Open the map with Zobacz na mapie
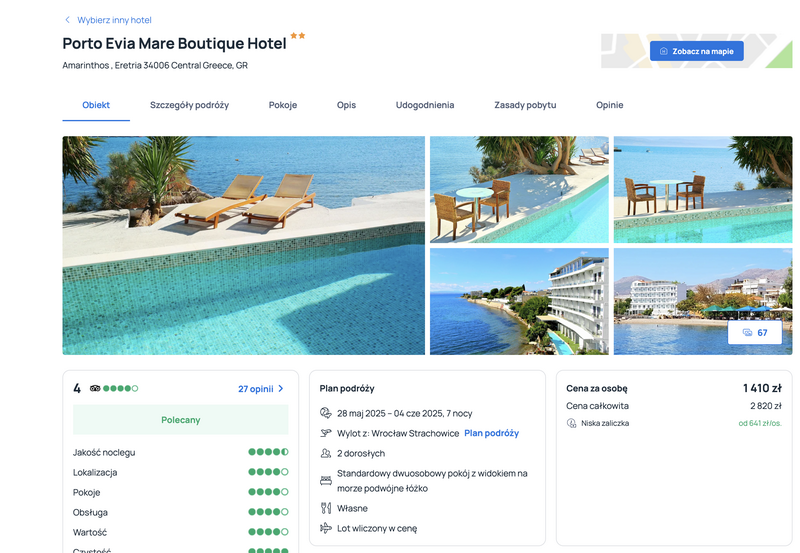The height and width of the screenshot is (553, 800). [696, 51]
